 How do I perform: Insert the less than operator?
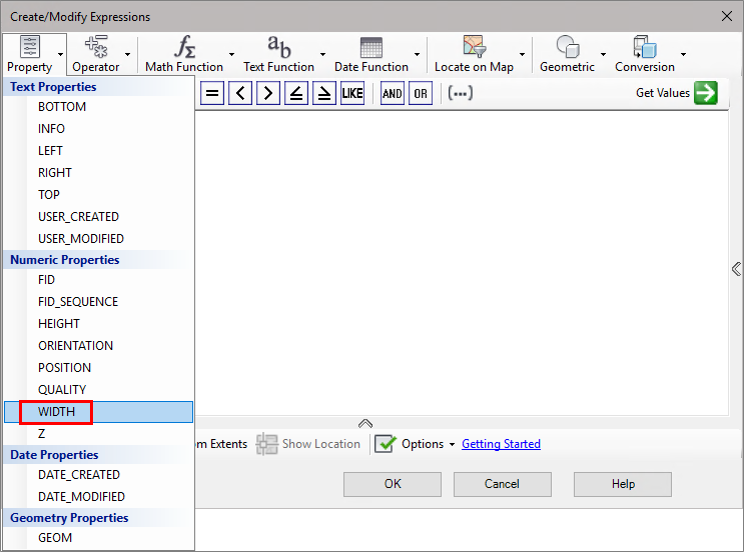240,93
